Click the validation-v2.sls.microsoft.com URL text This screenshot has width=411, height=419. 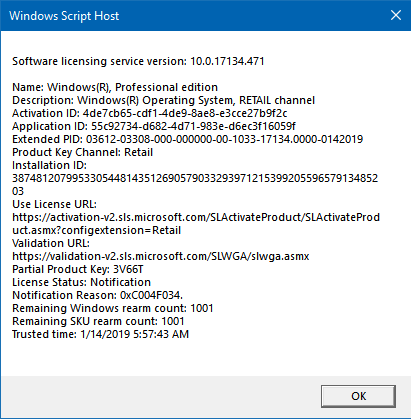point(161,256)
